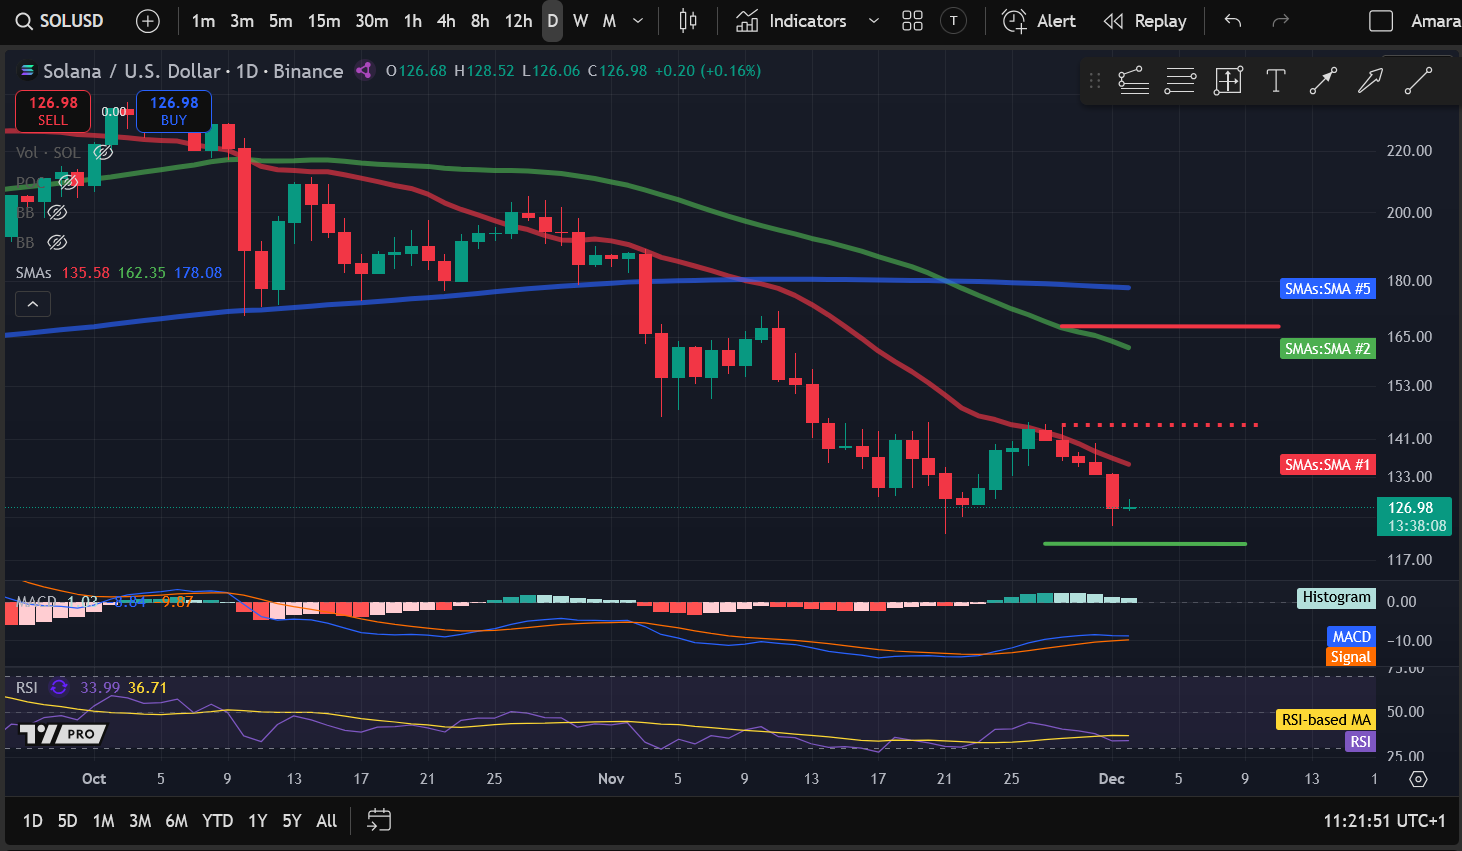
Task: Open the layout setup grid icon
Action: point(912,21)
